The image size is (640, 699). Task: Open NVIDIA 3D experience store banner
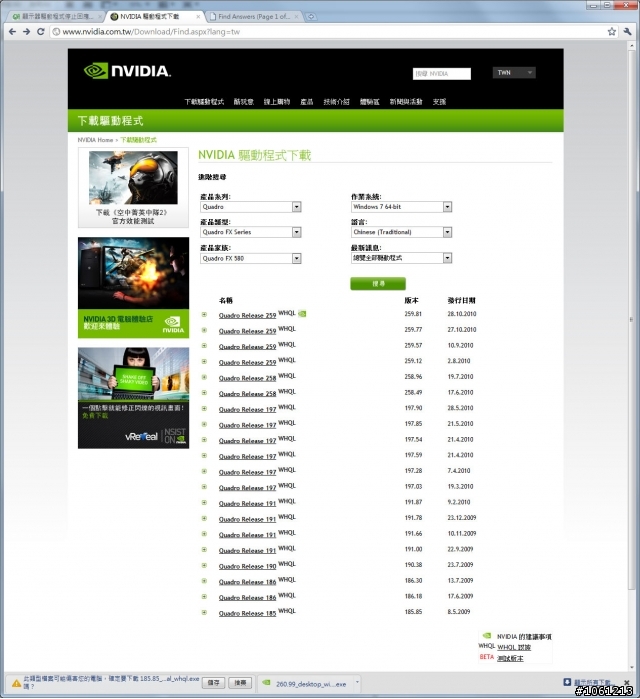pos(133,288)
